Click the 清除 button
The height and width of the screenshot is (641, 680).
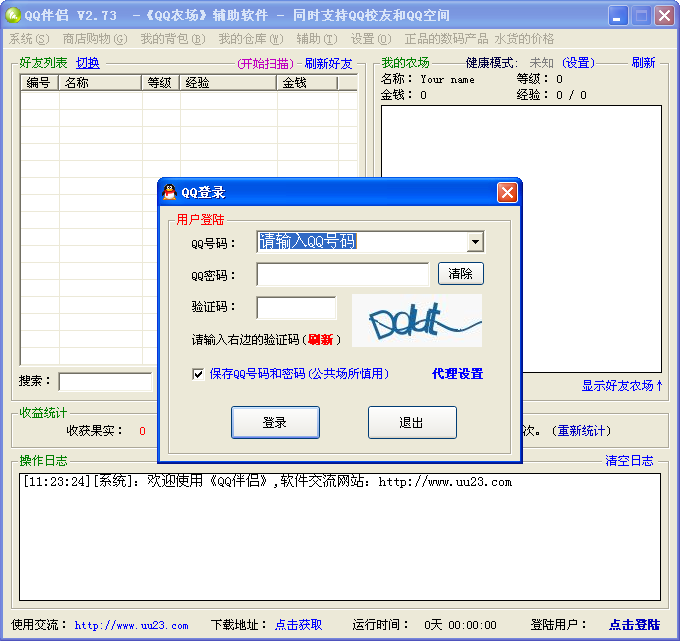tap(461, 274)
